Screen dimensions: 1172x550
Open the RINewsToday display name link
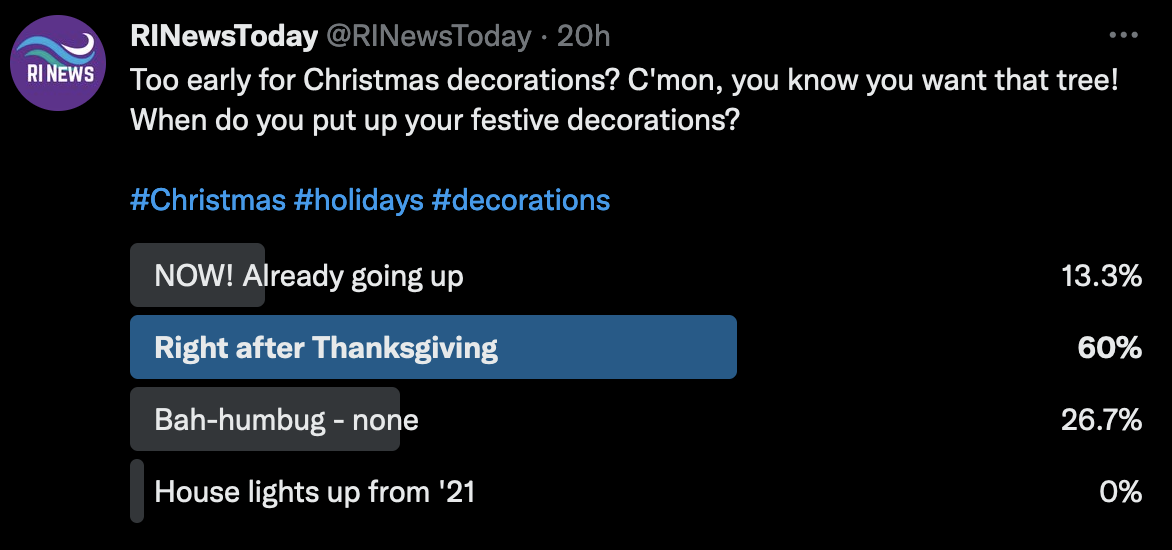tap(223, 37)
